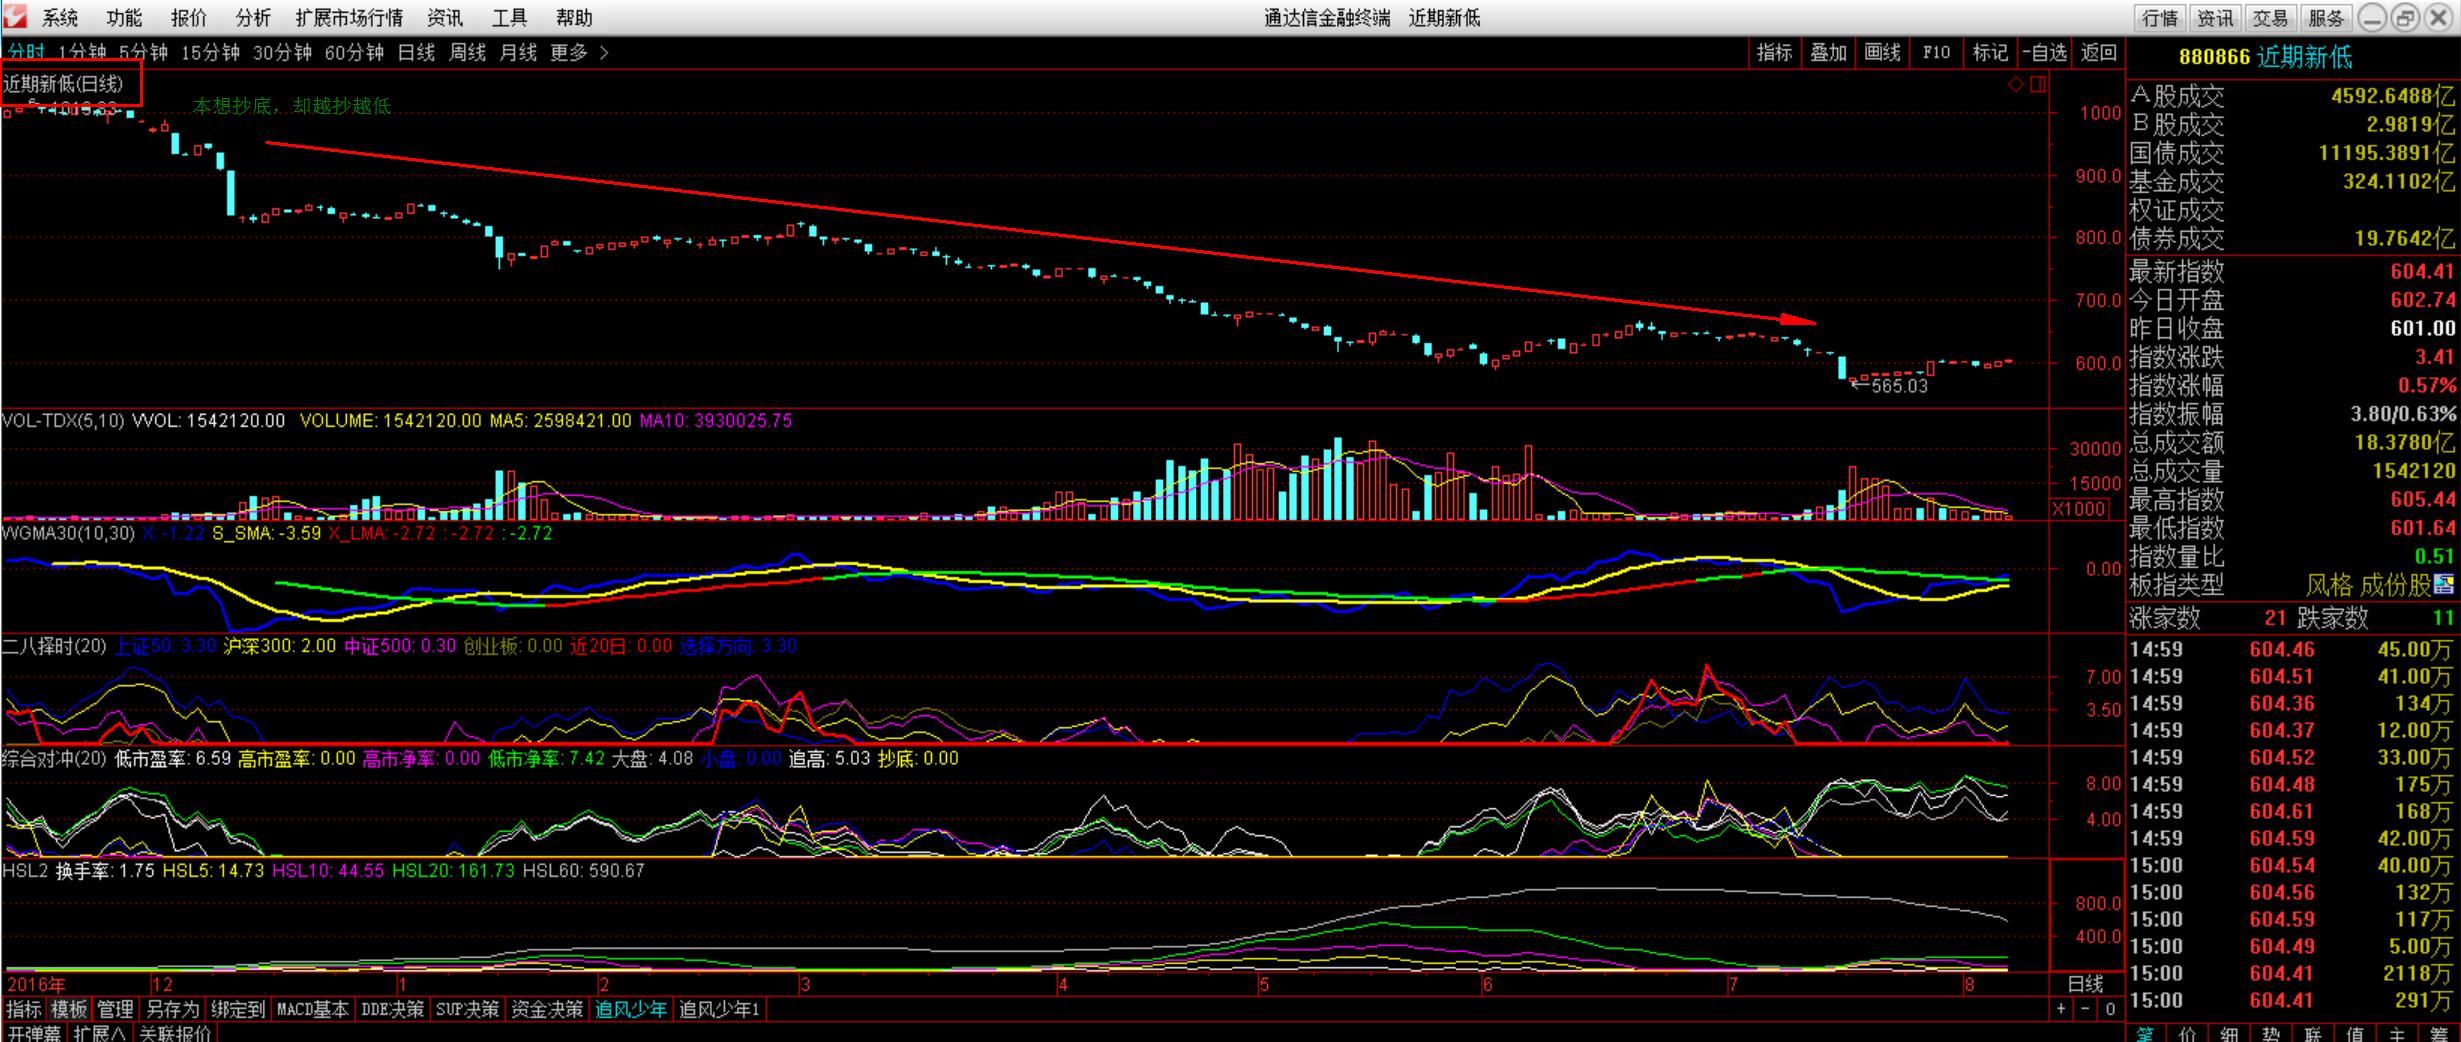2461x1042 pixels.
Task: Switch to the 分时 chart period
Action: coord(25,53)
